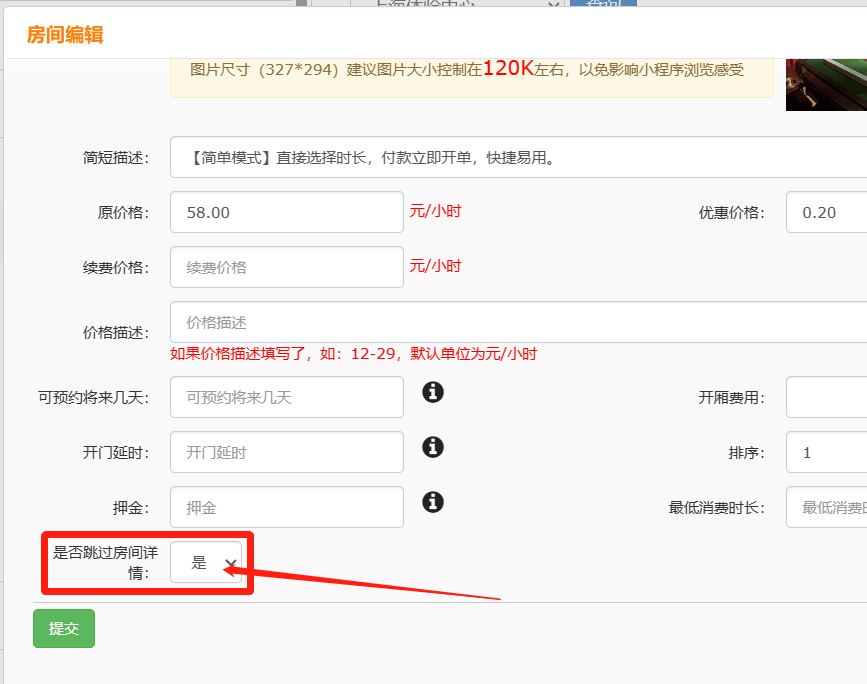Viewport: 867px width, 684px height.
Task: Click the 最低消费时长 input field
Action: (826, 507)
